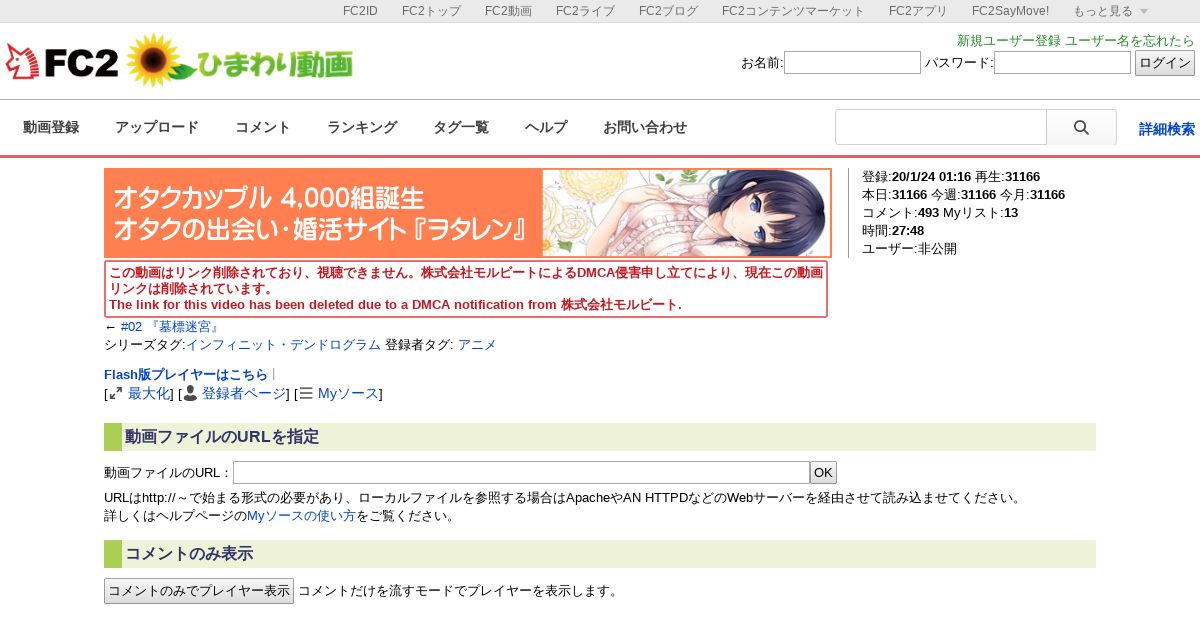Open コメント navigation item
The height and width of the screenshot is (630, 1200).
[263, 127]
